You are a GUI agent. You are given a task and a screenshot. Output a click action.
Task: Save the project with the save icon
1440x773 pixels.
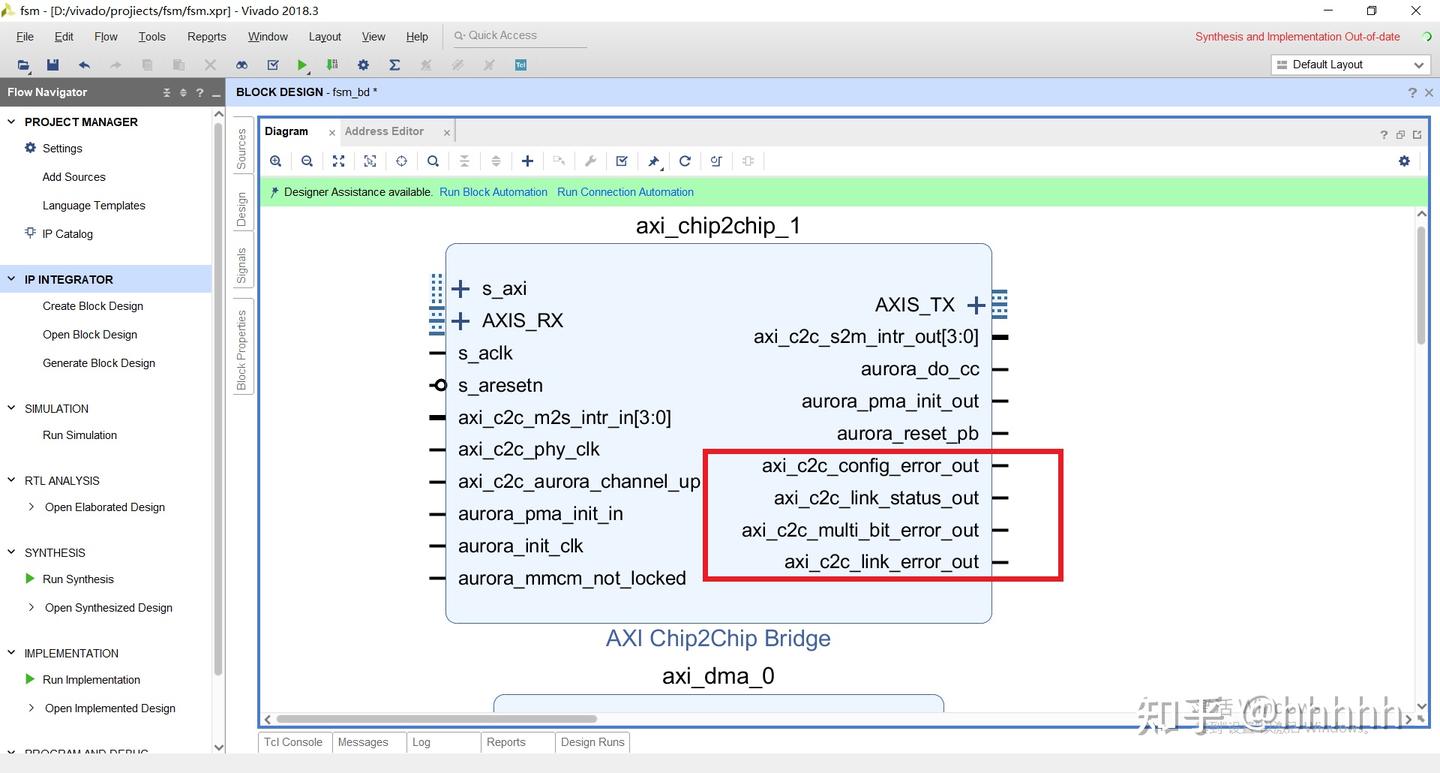tap(51, 64)
